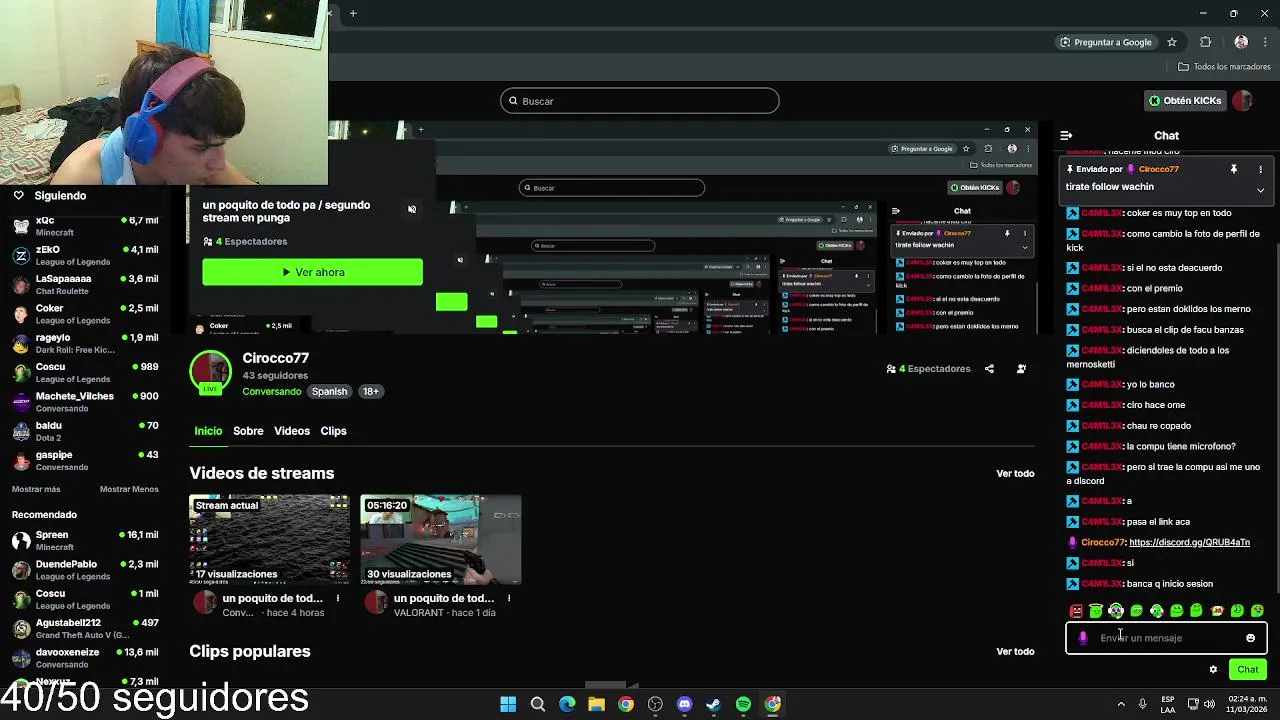Open the user avatar menu near Obtén KICKs
This screenshot has height=720, width=1280.
pos(1242,101)
